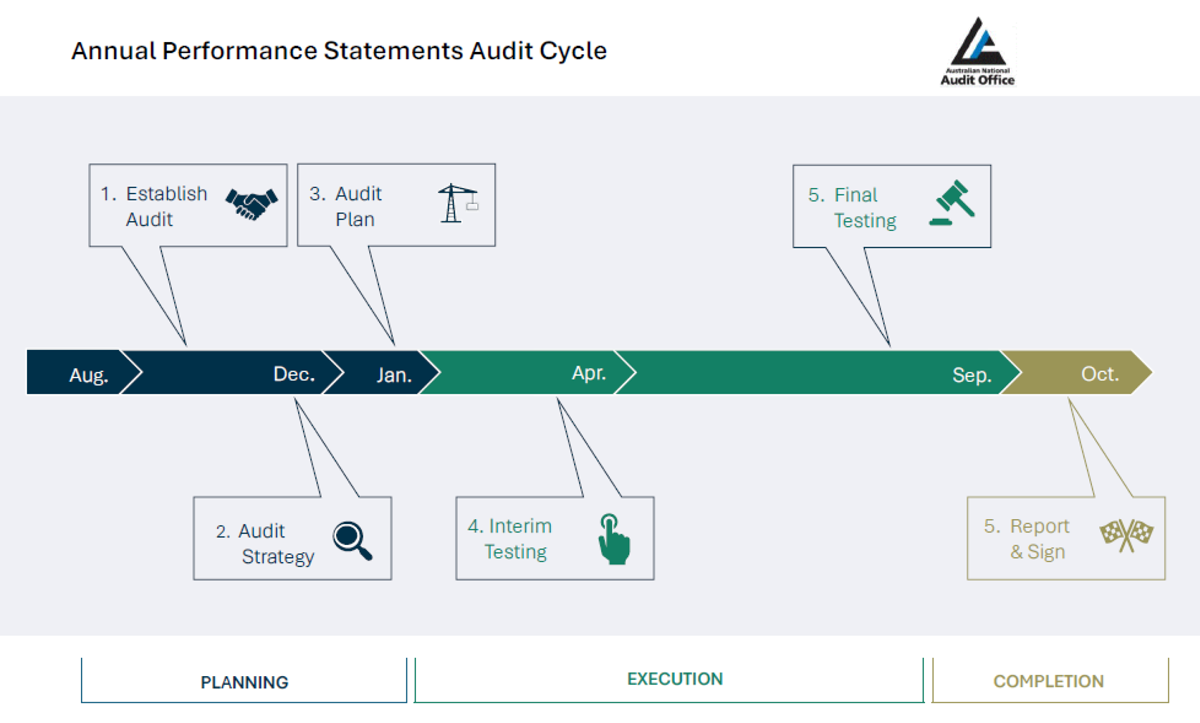Click the '4. Interim Testing' text
Image resolution: width=1200 pixels, height=723 pixels.
(510, 539)
